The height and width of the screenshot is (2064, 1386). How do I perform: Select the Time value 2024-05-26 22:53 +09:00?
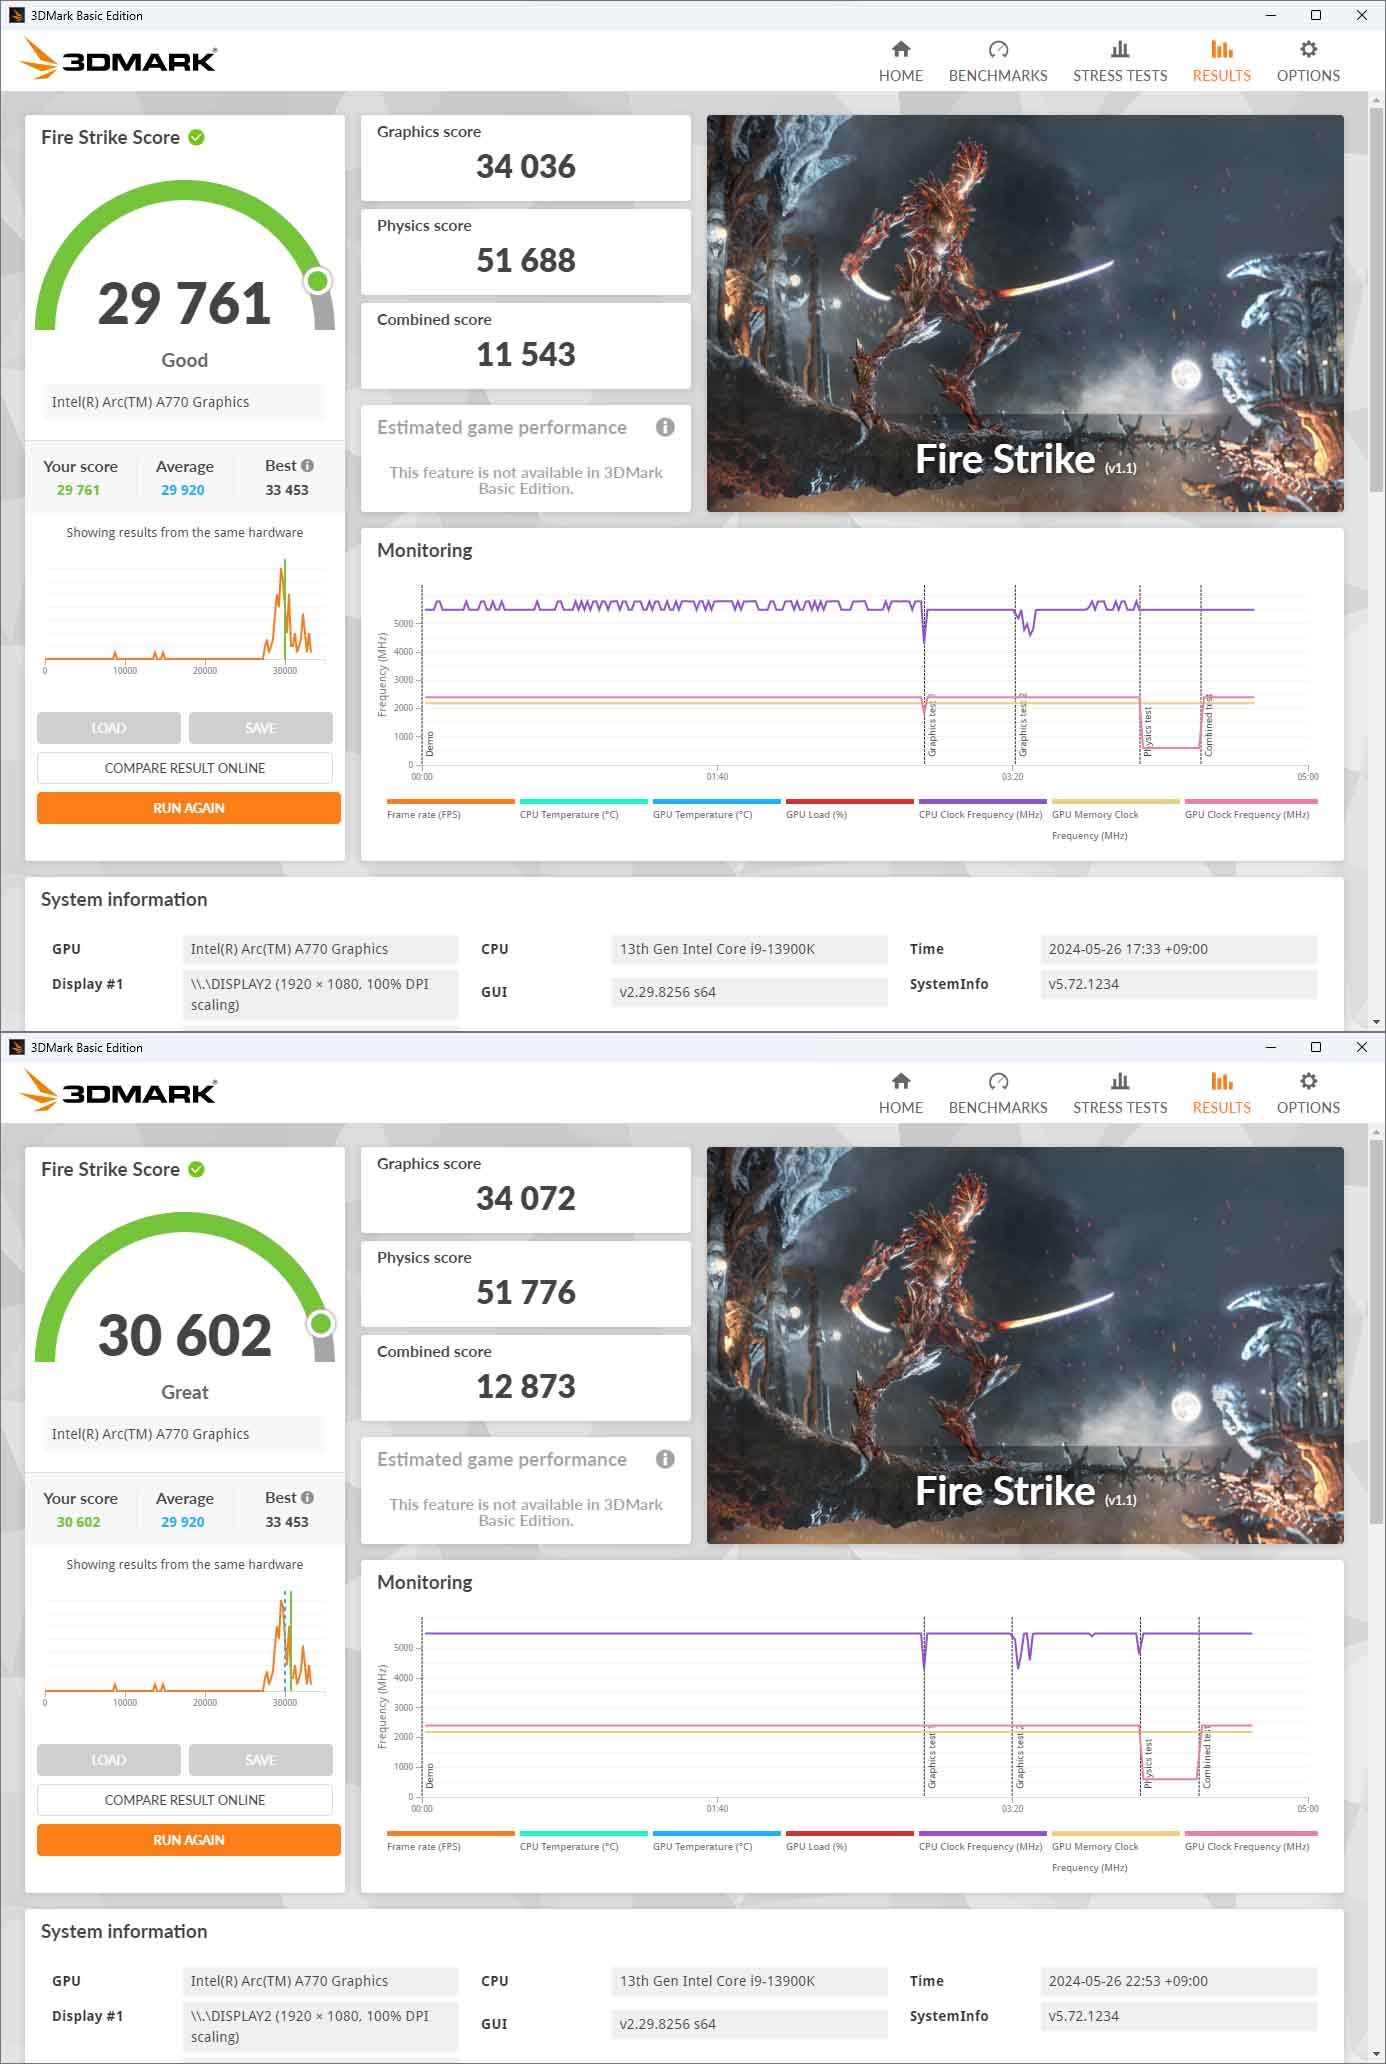[1178, 1981]
